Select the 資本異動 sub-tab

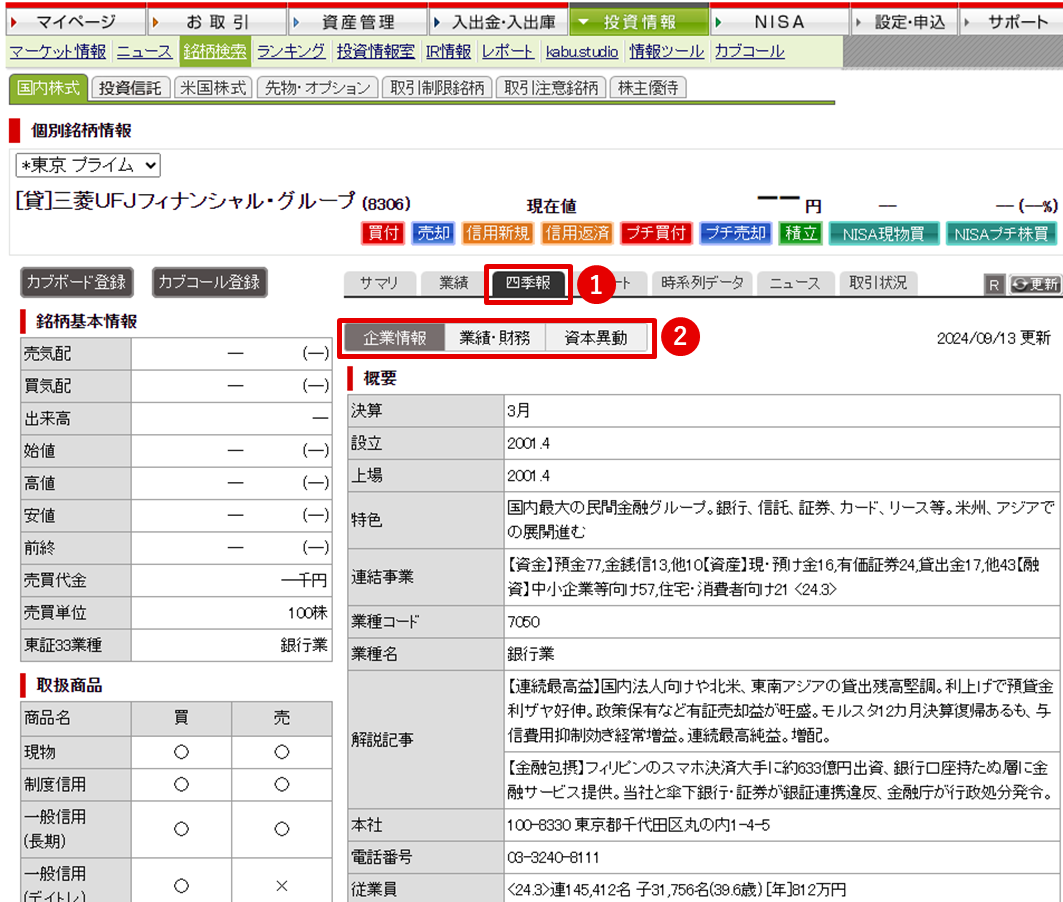pos(596,337)
